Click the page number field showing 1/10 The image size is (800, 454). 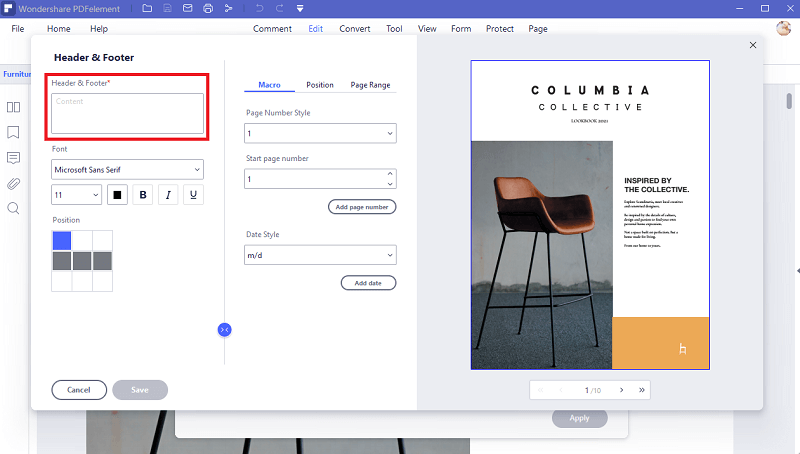click(592, 390)
